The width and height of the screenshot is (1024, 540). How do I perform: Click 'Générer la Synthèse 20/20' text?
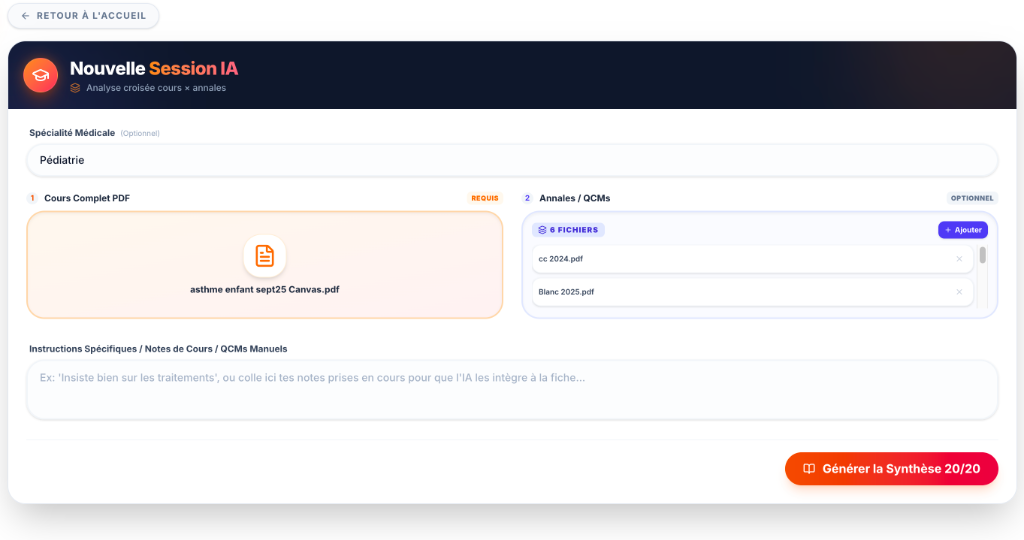tap(901, 469)
